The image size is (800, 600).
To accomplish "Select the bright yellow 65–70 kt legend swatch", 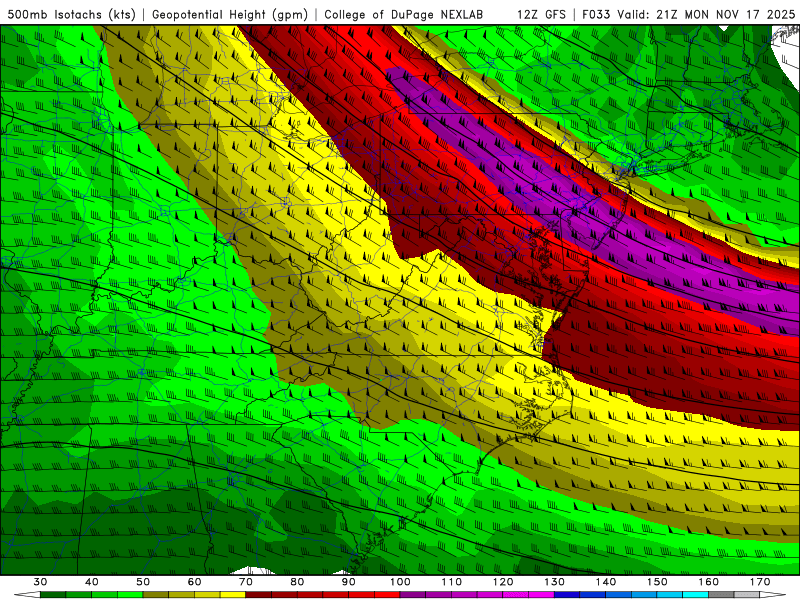I will [x=233, y=595].
